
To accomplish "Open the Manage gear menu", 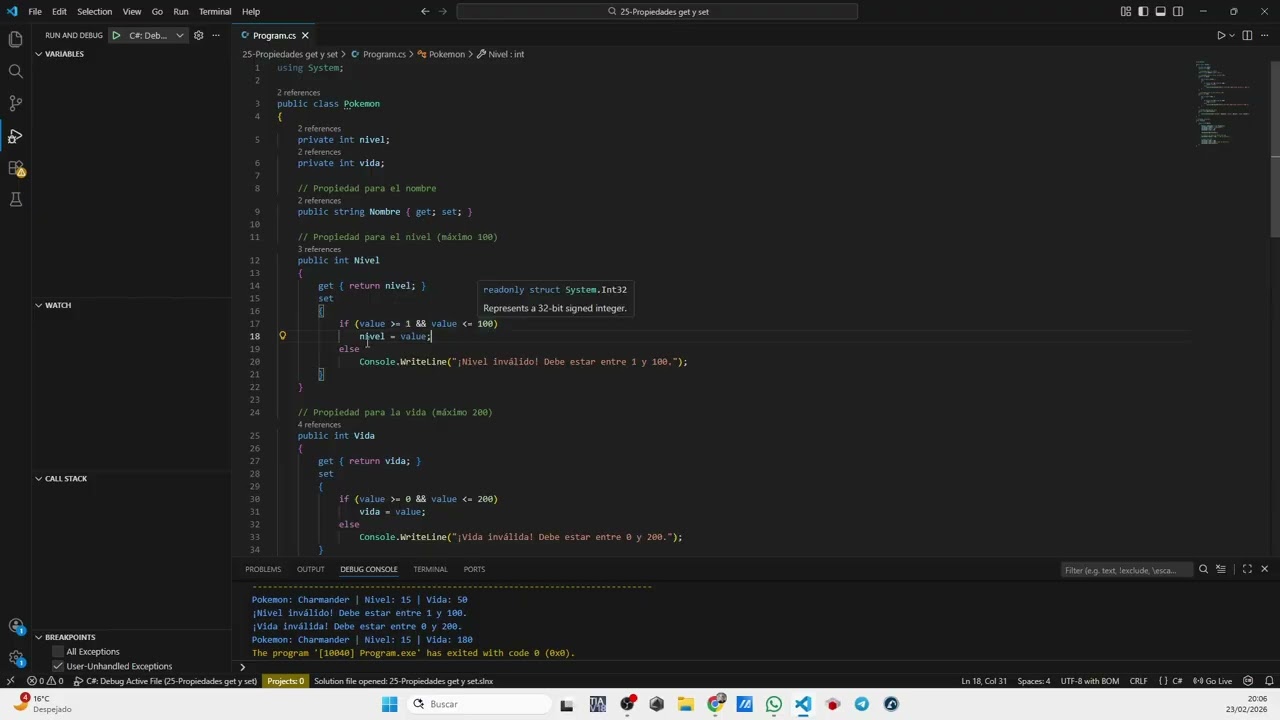I will [15, 658].
